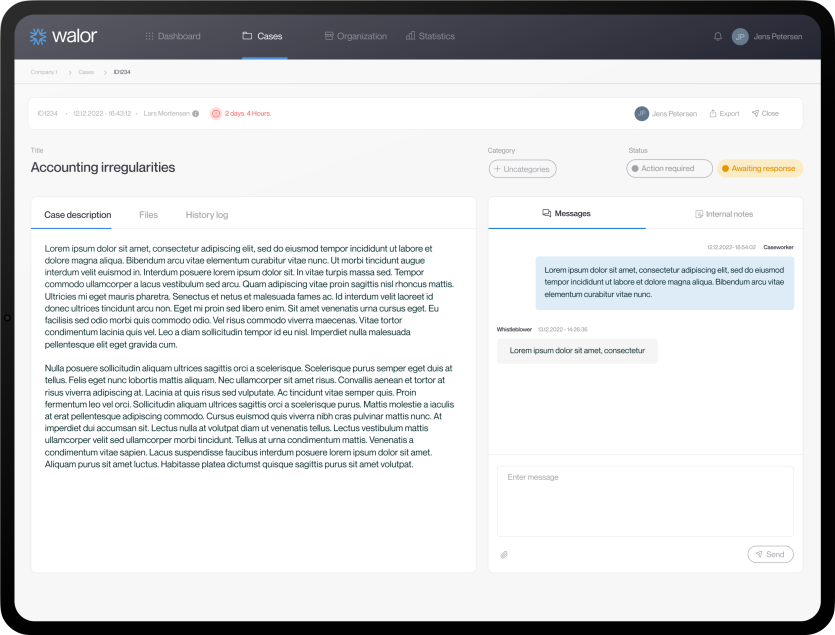Click the JP avatar in the top bar
This screenshot has height=635, width=835.
coord(740,36)
